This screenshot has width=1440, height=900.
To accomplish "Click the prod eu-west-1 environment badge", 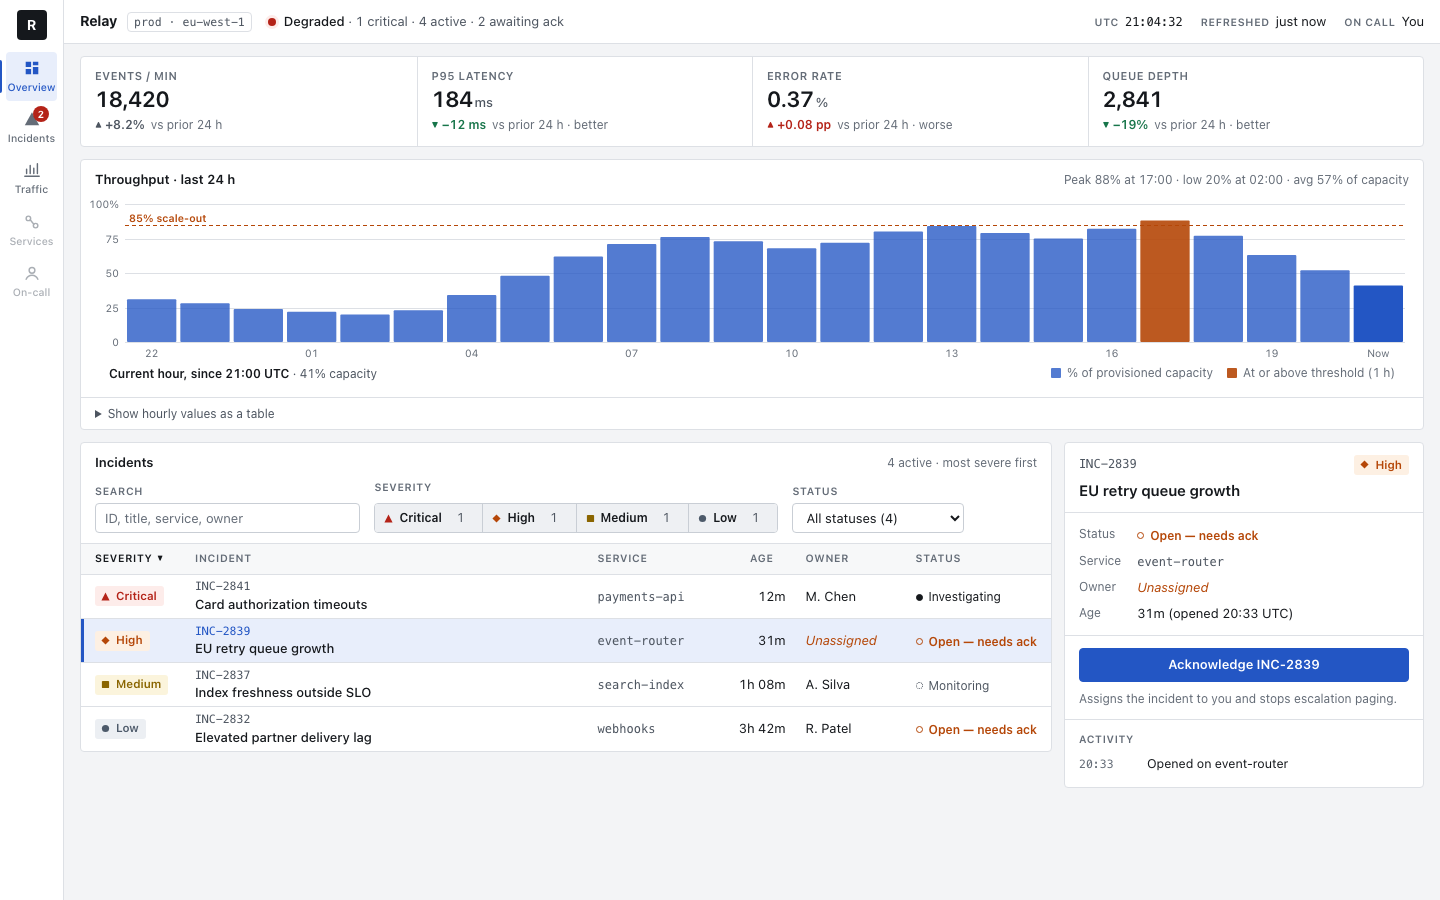I will (189, 22).
